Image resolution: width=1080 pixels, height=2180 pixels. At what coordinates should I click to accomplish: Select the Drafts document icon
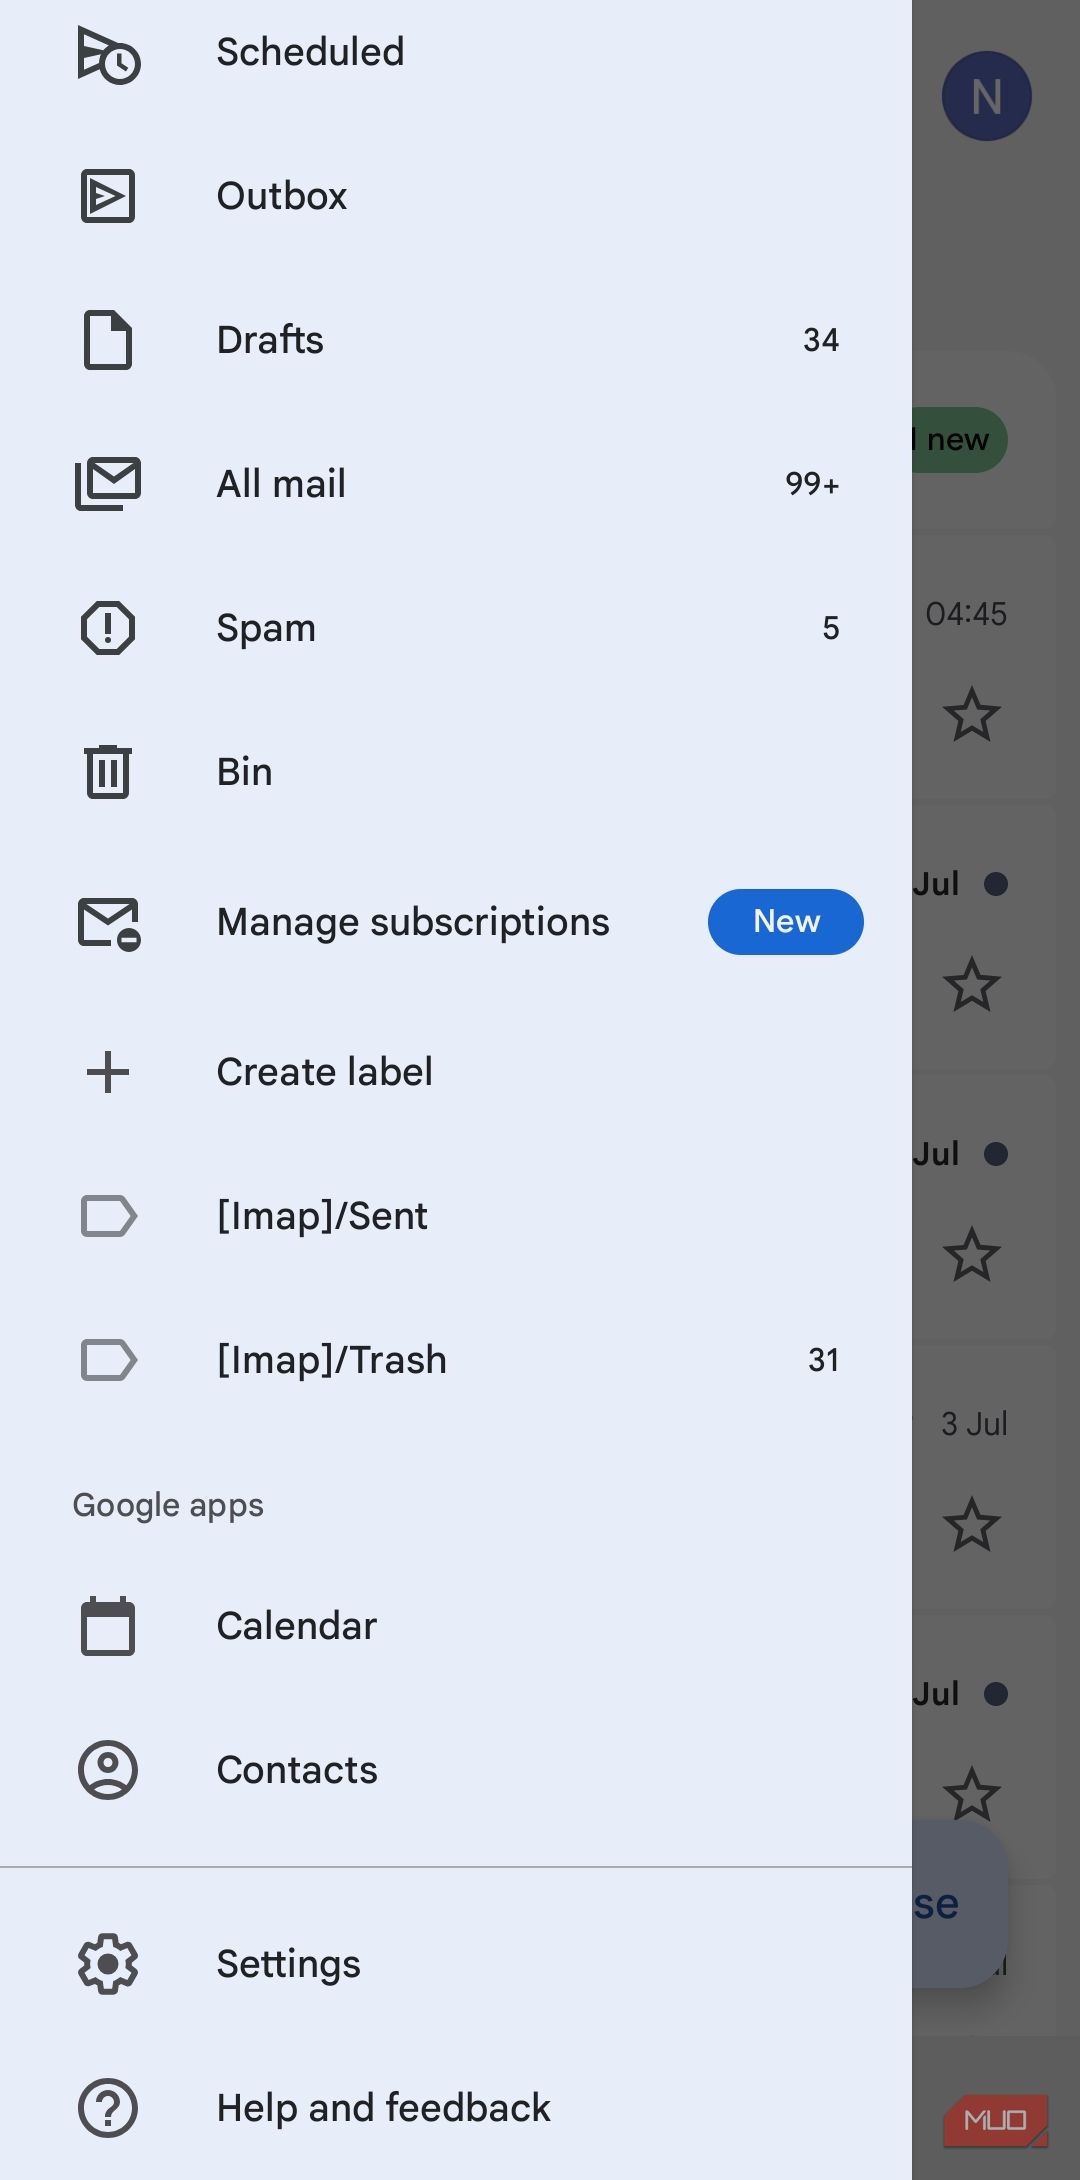point(108,340)
